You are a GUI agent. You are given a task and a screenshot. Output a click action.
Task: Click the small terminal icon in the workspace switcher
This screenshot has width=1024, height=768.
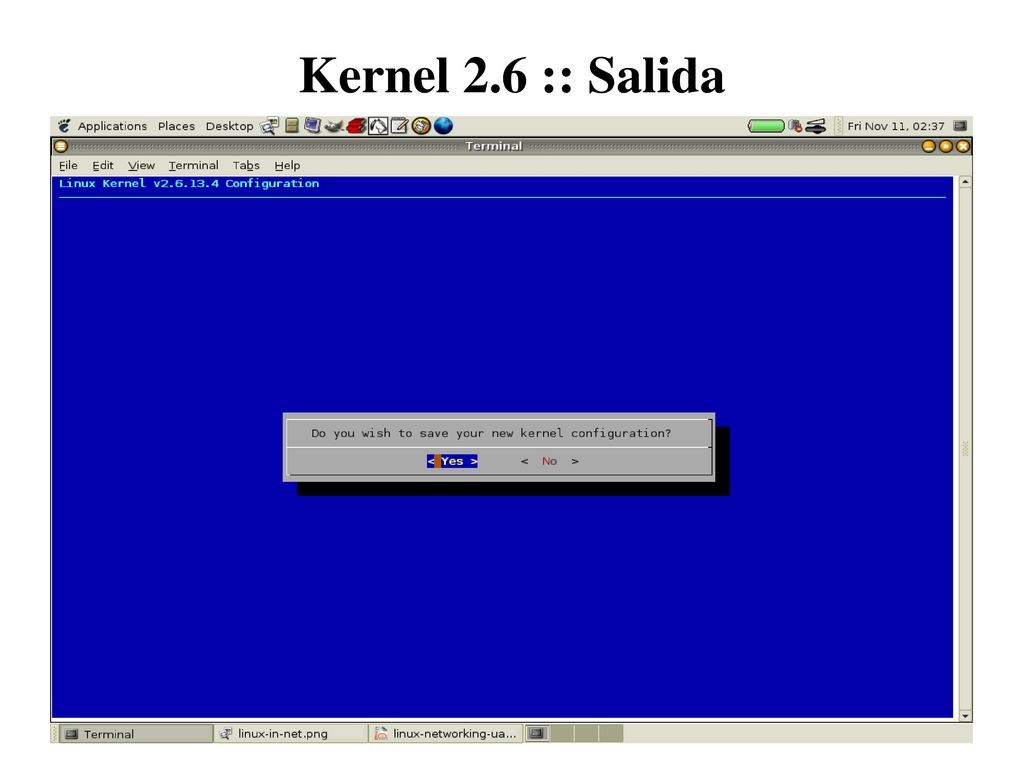coord(536,733)
